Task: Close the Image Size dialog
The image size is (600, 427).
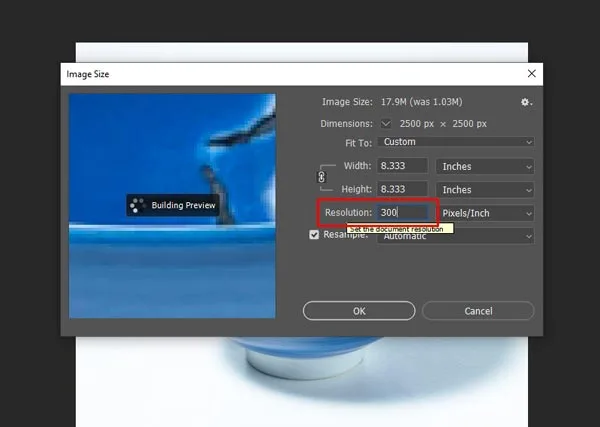Action: point(530,73)
